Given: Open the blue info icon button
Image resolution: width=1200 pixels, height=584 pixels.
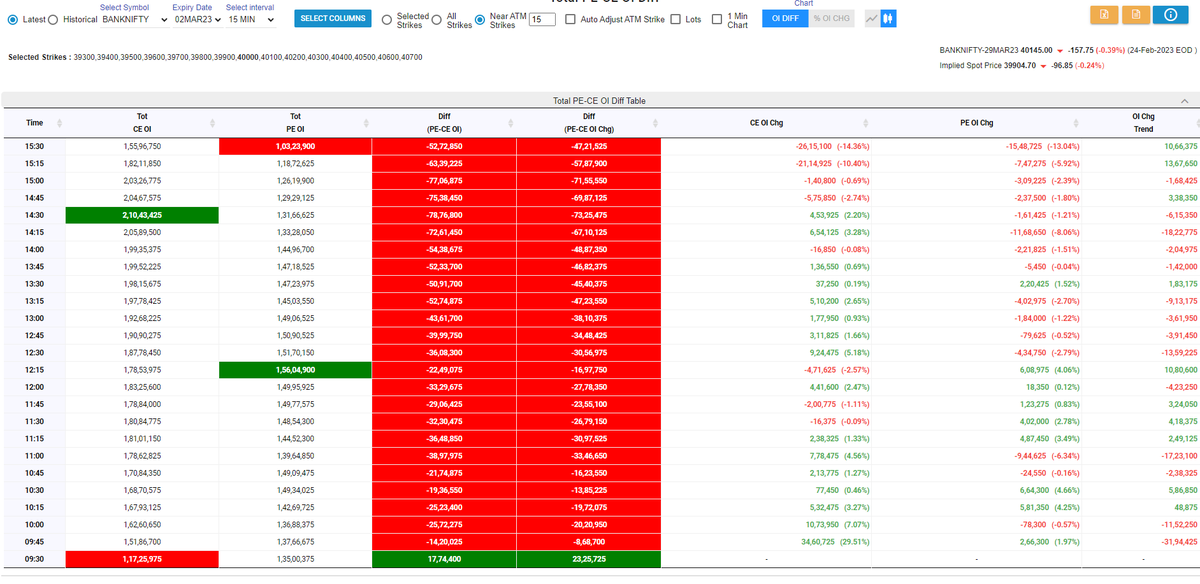Looking at the screenshot, I should pos(1170,14).
